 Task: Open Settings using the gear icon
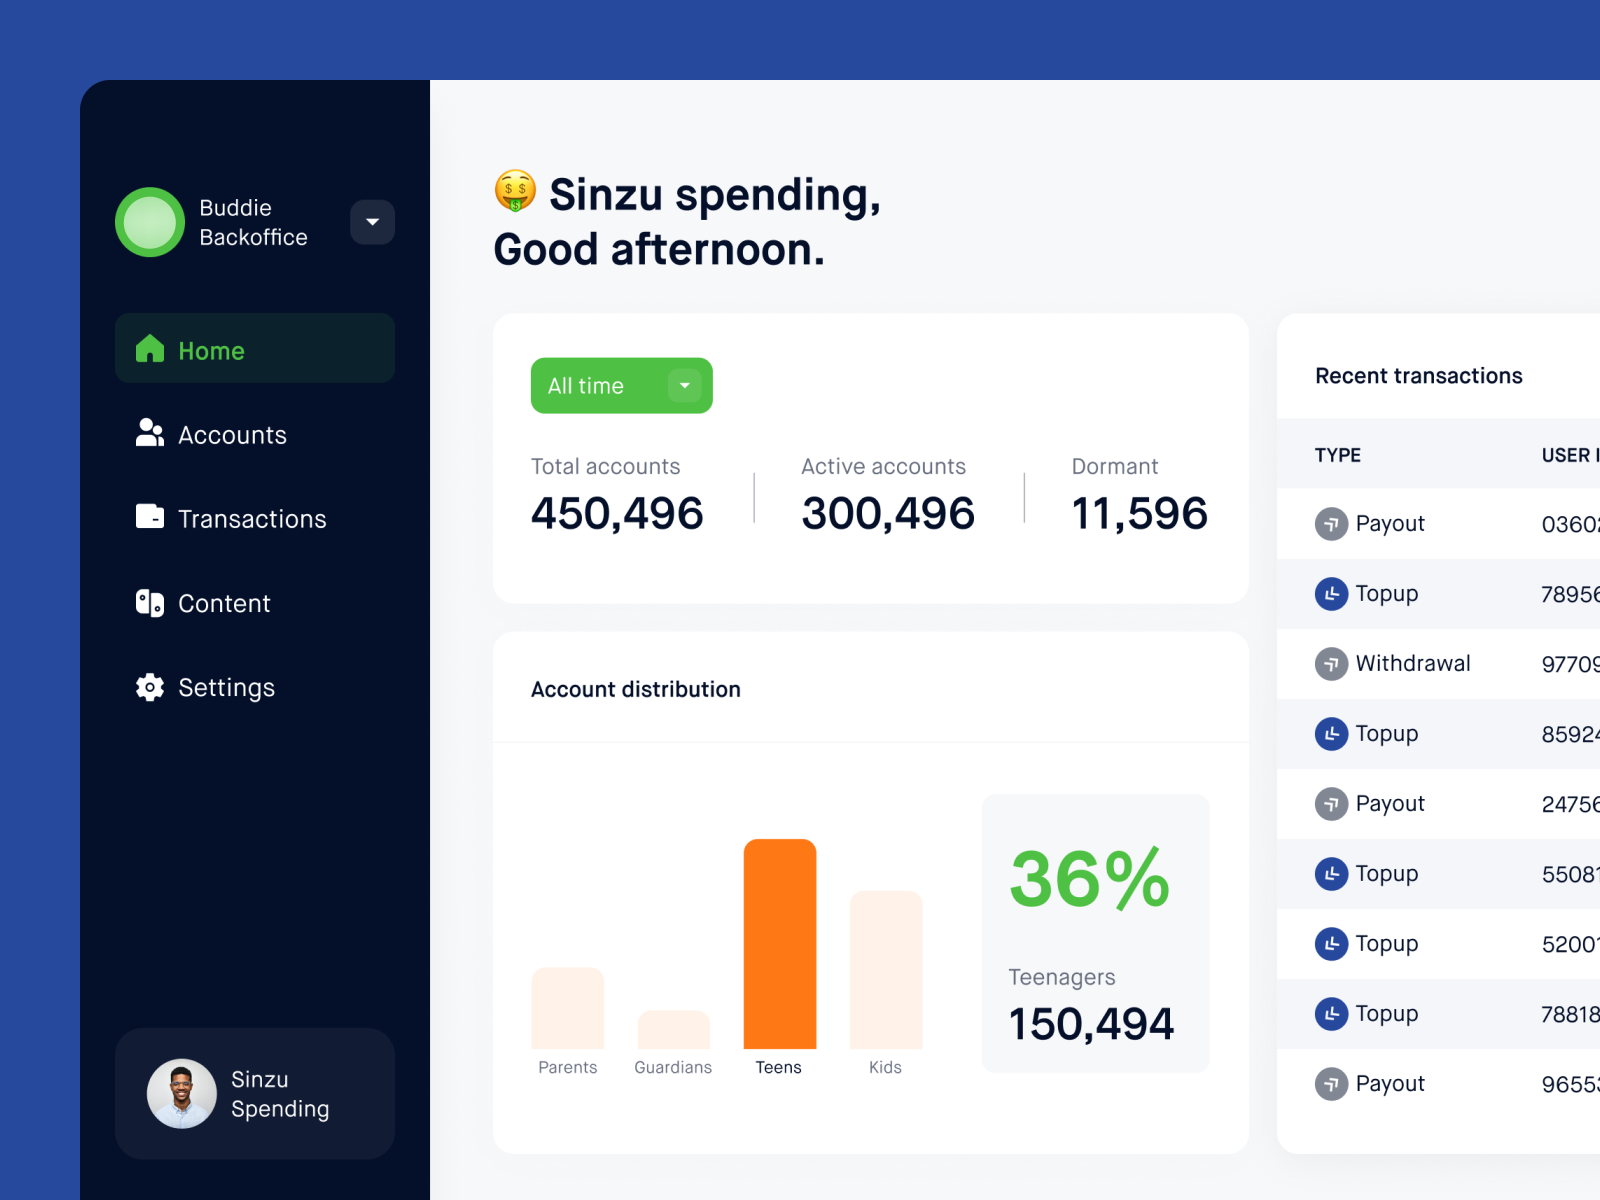pyautogui.click(x=149, y=687)
